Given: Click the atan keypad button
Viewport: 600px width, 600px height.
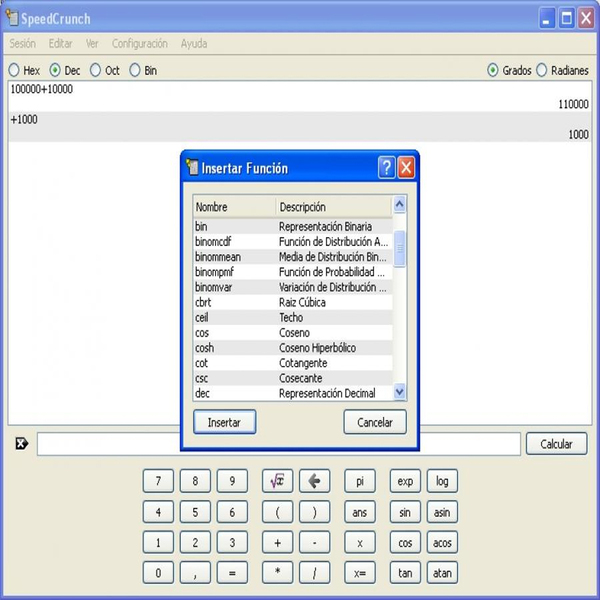Looking at the screenshot, I should pos(442,572).
